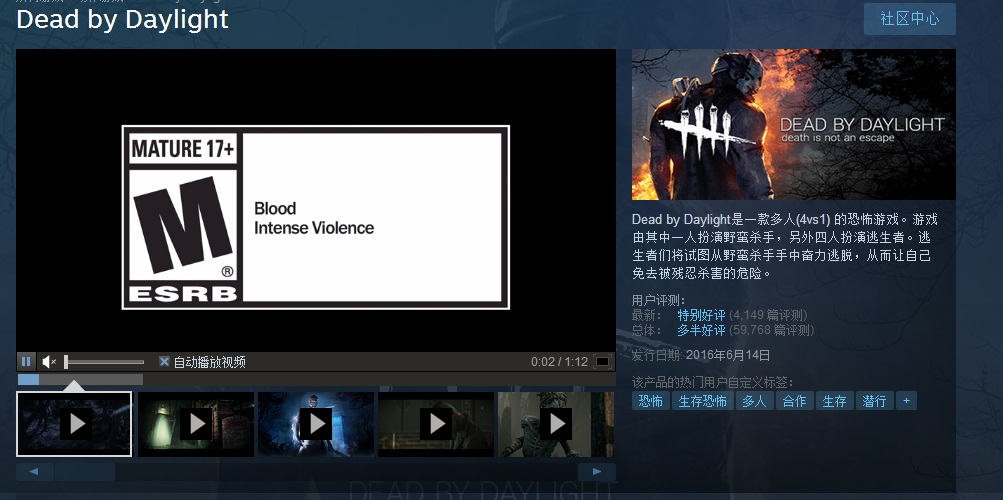This screenshot has height=500, width=1003.
Task: Click the ESRB Mature 17+ video frame
Action: coord(315,200)
